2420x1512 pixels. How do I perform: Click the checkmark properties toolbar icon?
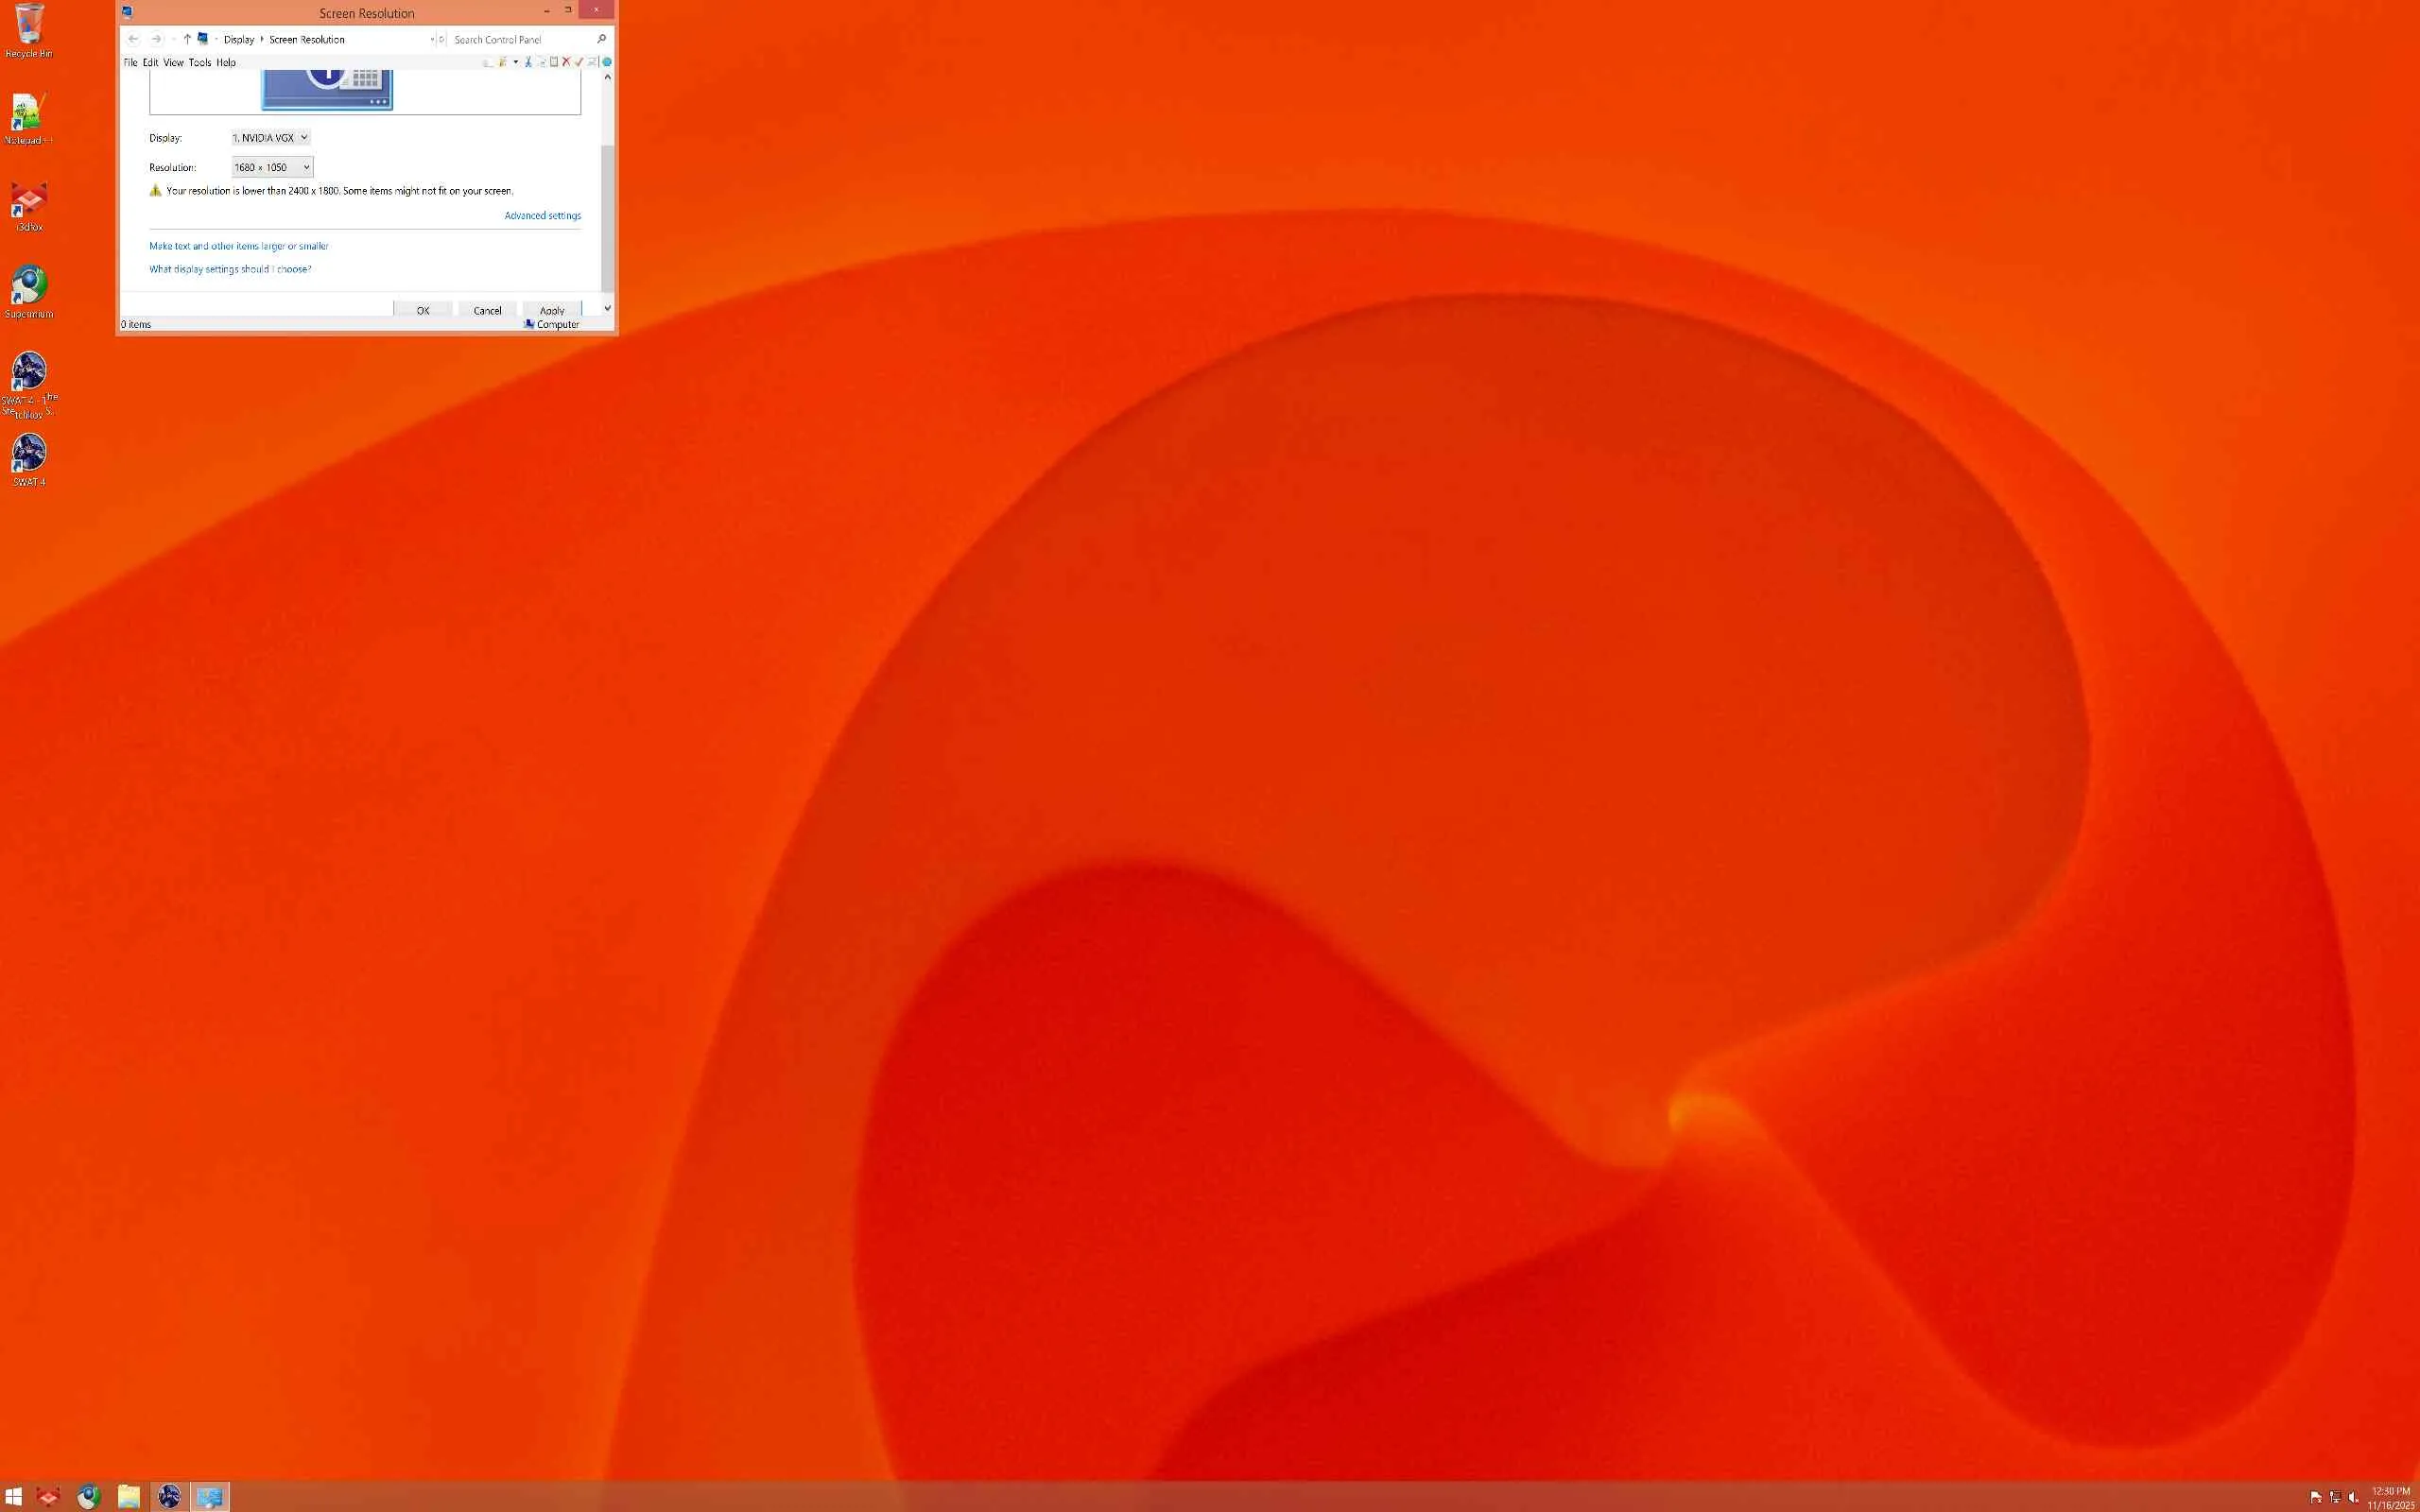tap(579, 62)
